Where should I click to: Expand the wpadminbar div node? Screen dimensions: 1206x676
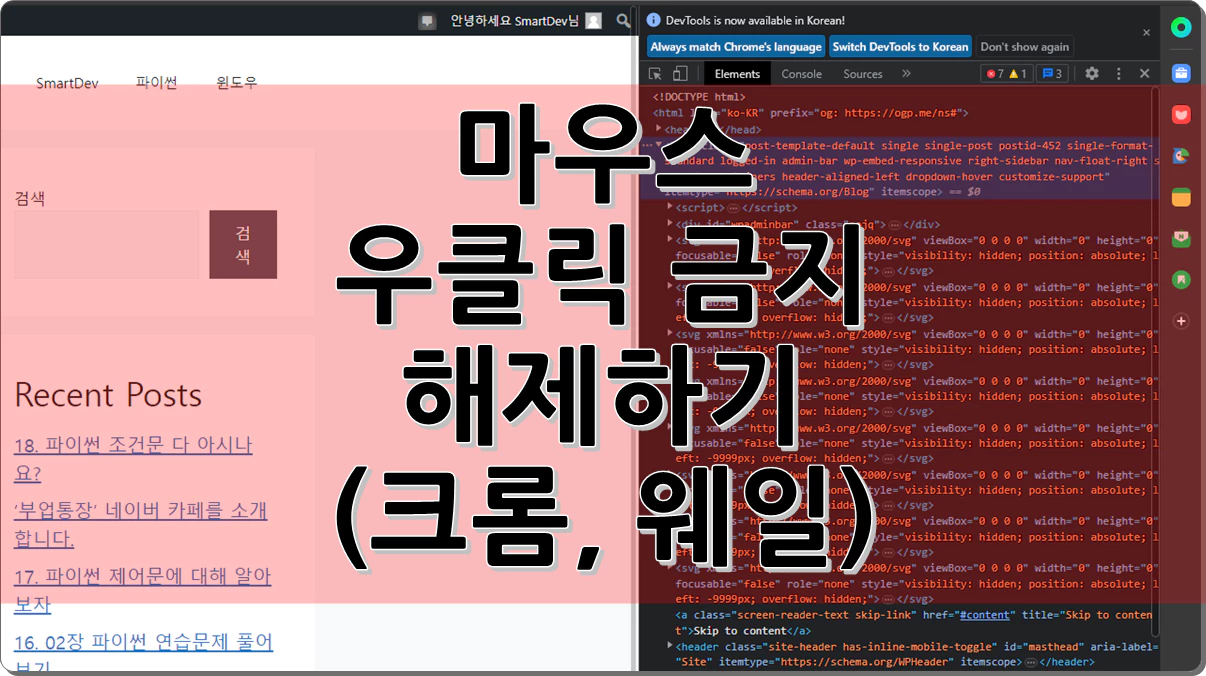[671, 224]
